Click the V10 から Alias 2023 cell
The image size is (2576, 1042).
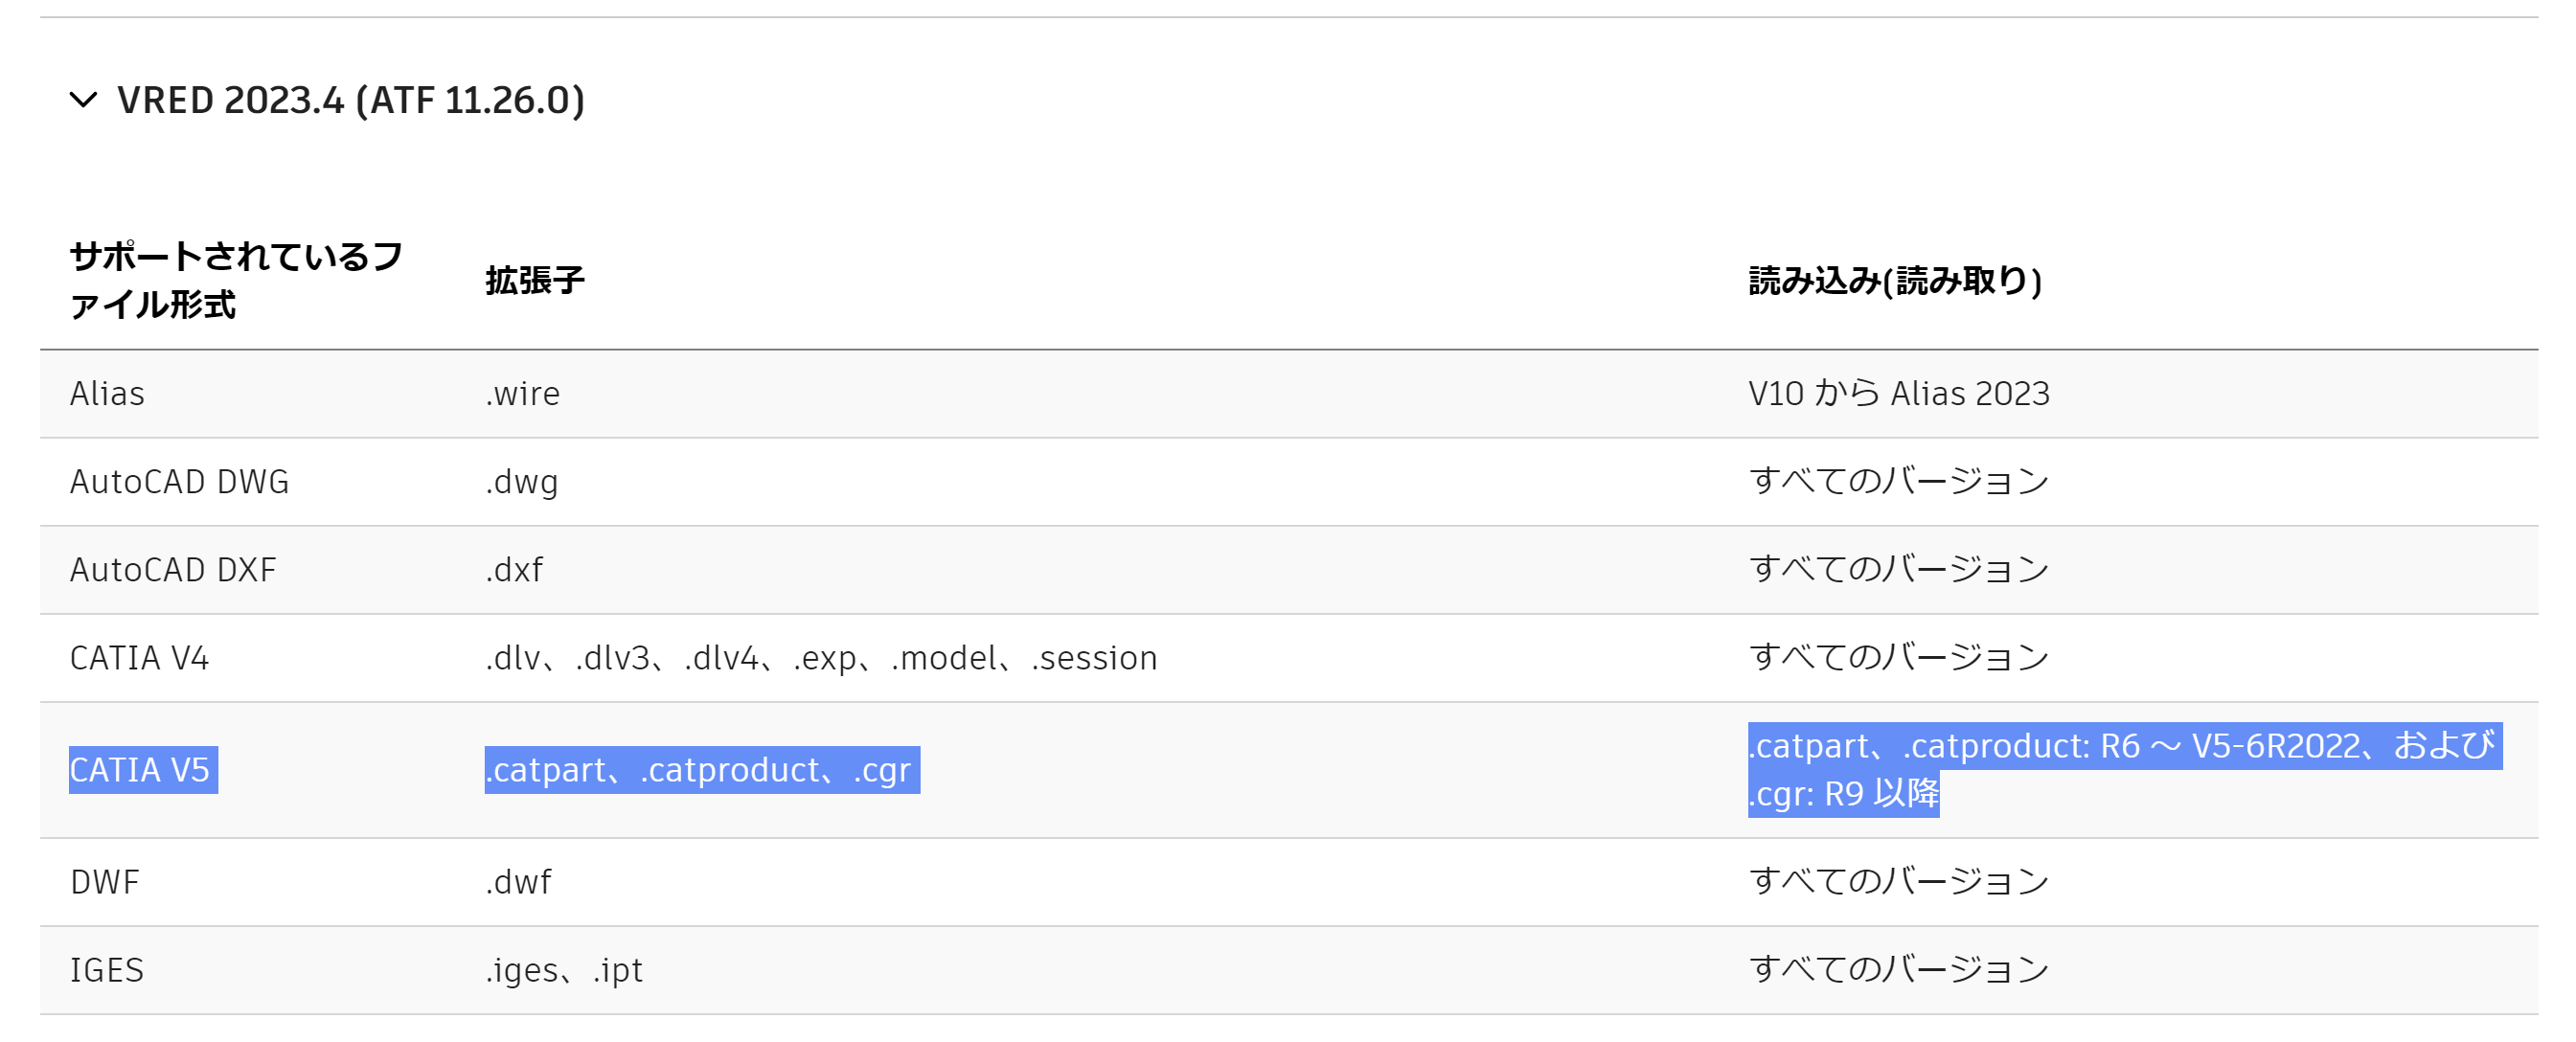click(1898, 394)
